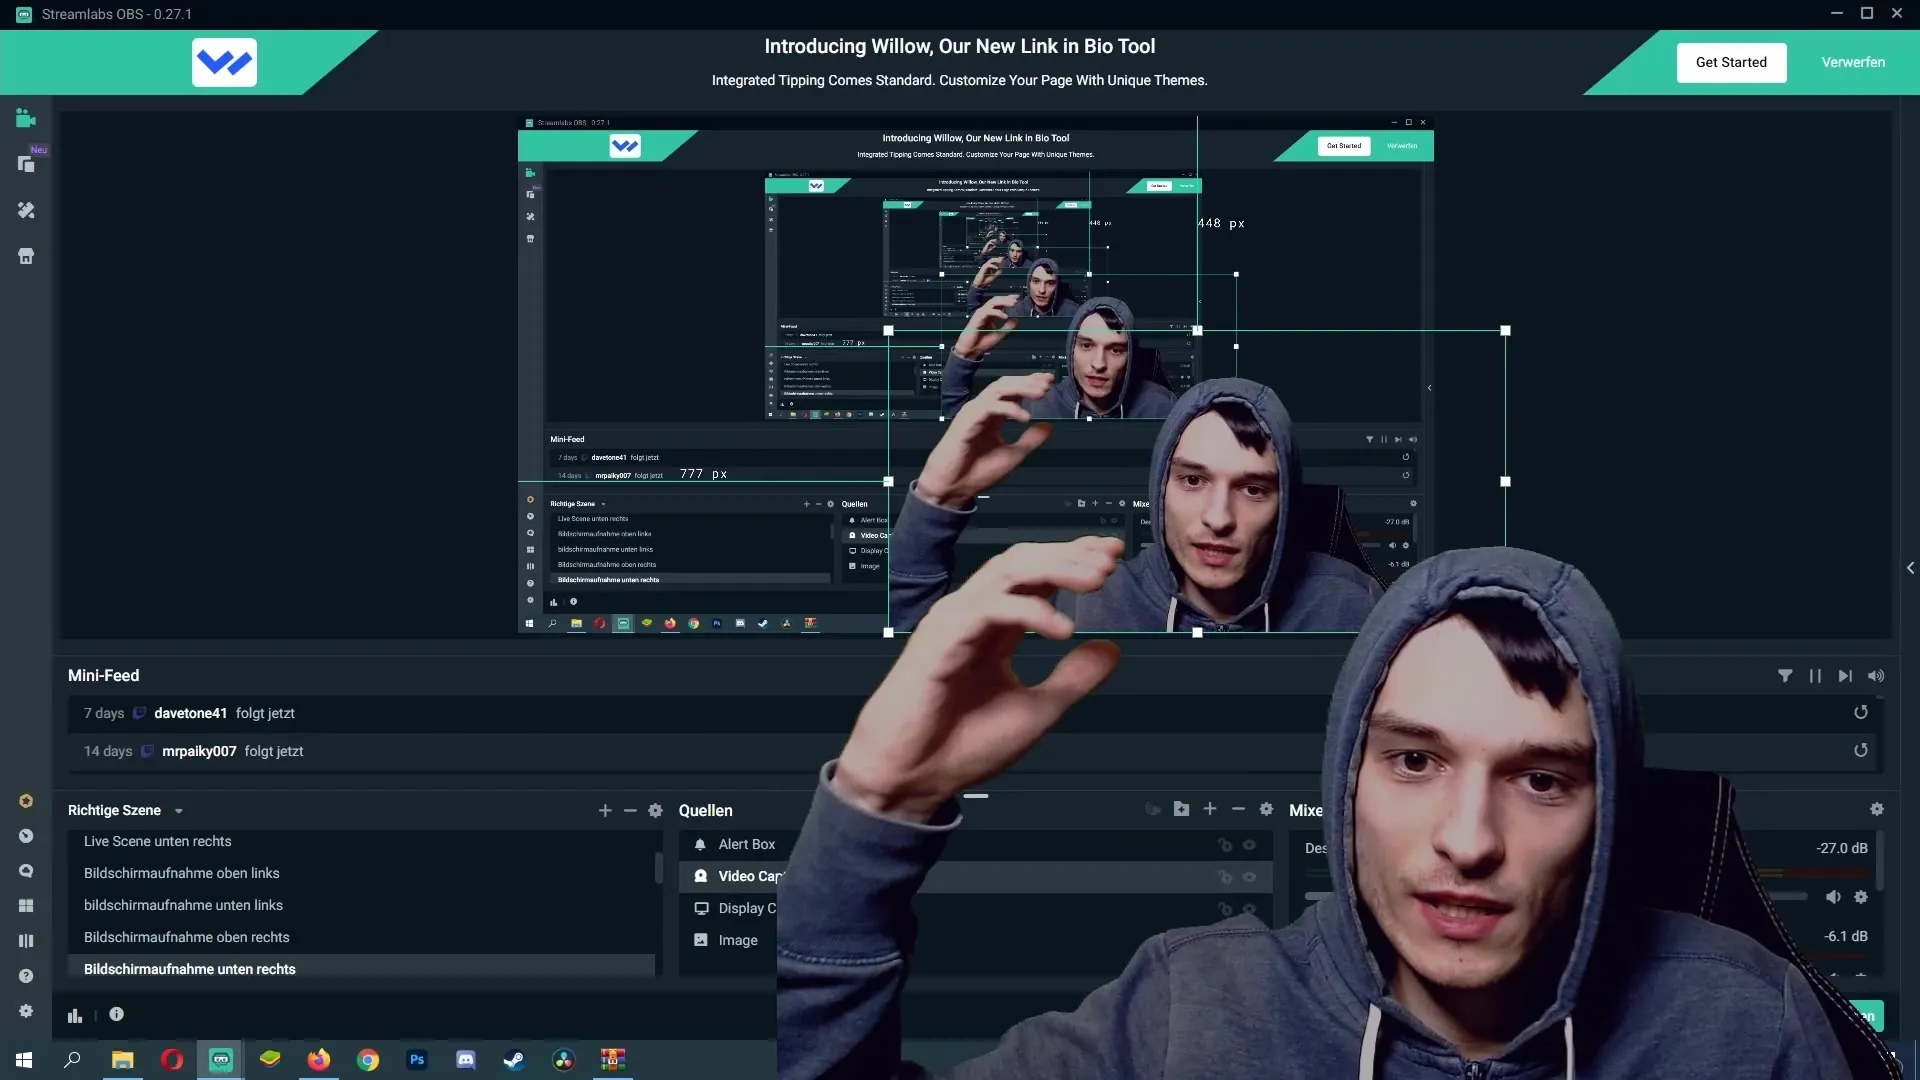Add a new source with the plus icon
The height and width of the screenshot is (1080, 1920).
(x=1210, y=809)
